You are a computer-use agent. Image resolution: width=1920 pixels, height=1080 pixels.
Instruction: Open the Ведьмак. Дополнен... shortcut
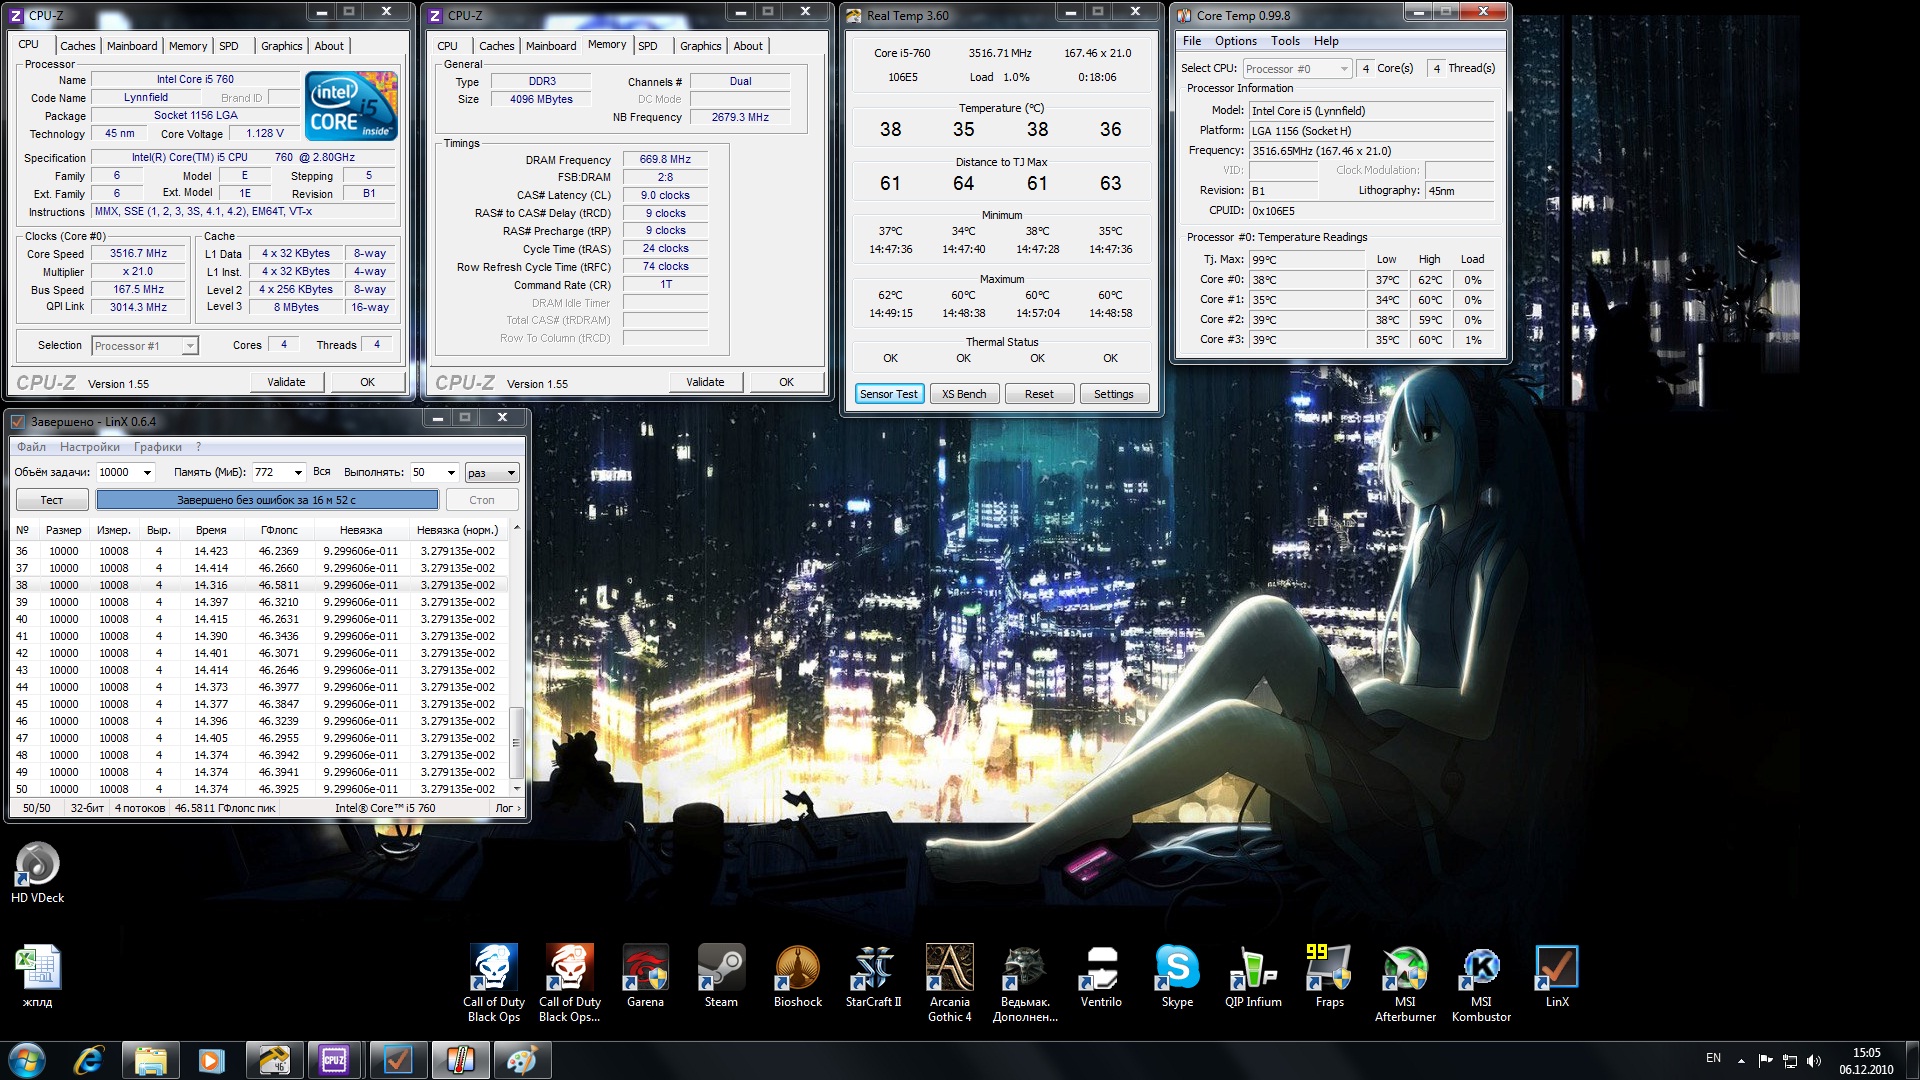[1025, 982]
